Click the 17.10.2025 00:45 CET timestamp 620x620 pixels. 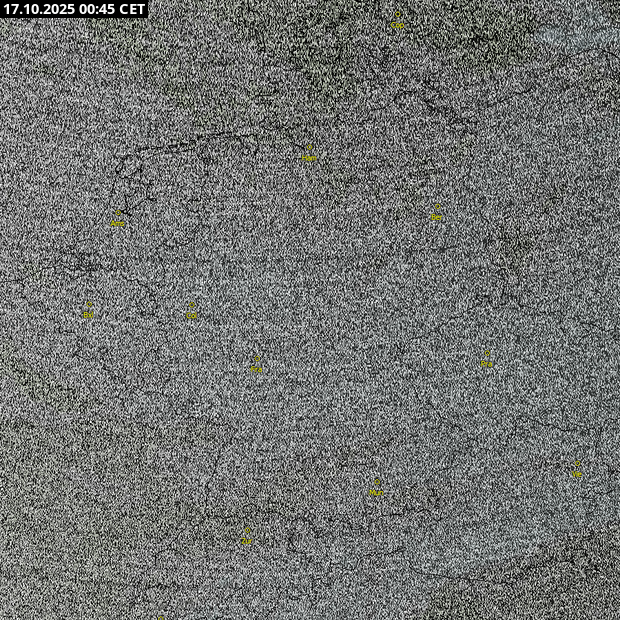point(75,9)
